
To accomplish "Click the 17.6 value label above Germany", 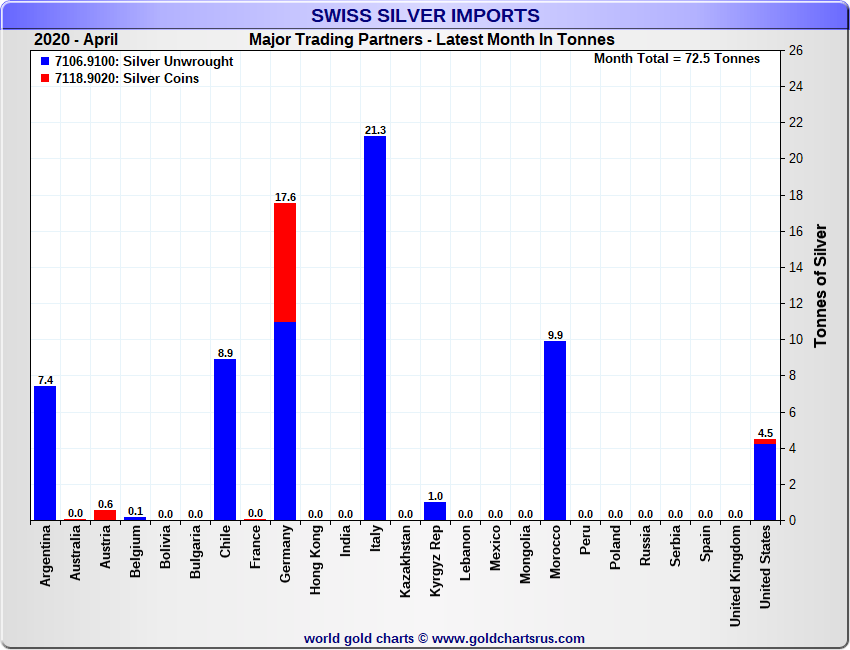I will [285, 197].
